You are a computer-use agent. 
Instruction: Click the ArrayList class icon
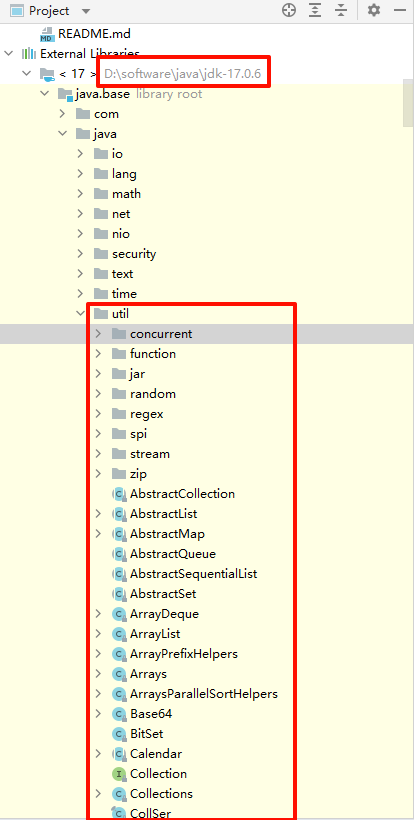pyautogui.click(x=120, y=634)
